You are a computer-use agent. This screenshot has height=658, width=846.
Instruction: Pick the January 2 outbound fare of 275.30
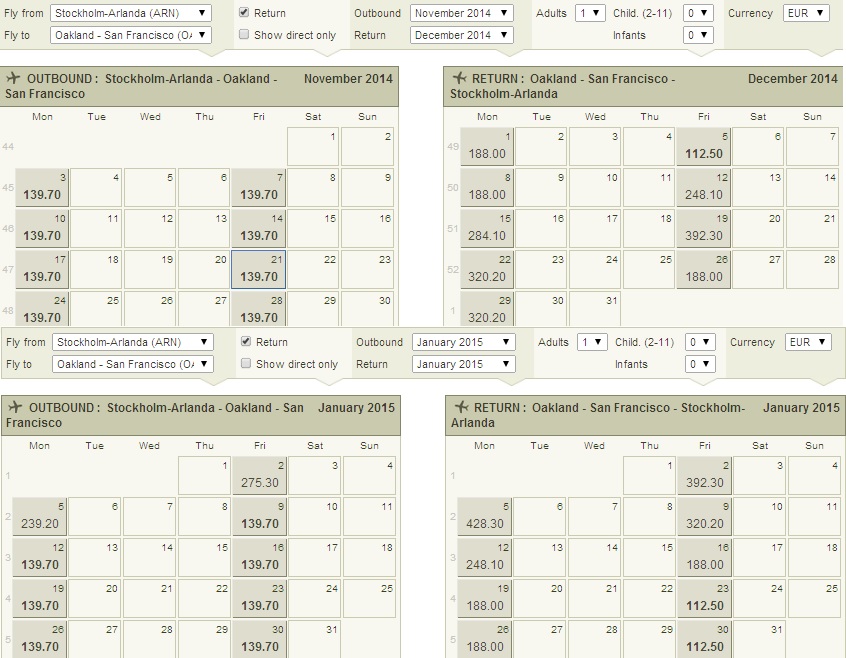pos(260,475)
